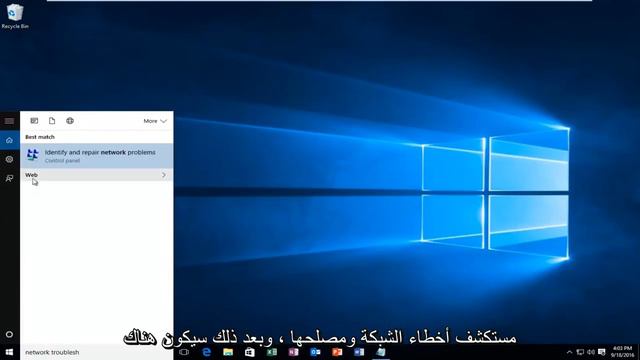Switch to the active taskbar app after Word
Viewport: 640px width, 360px height.
380,352
